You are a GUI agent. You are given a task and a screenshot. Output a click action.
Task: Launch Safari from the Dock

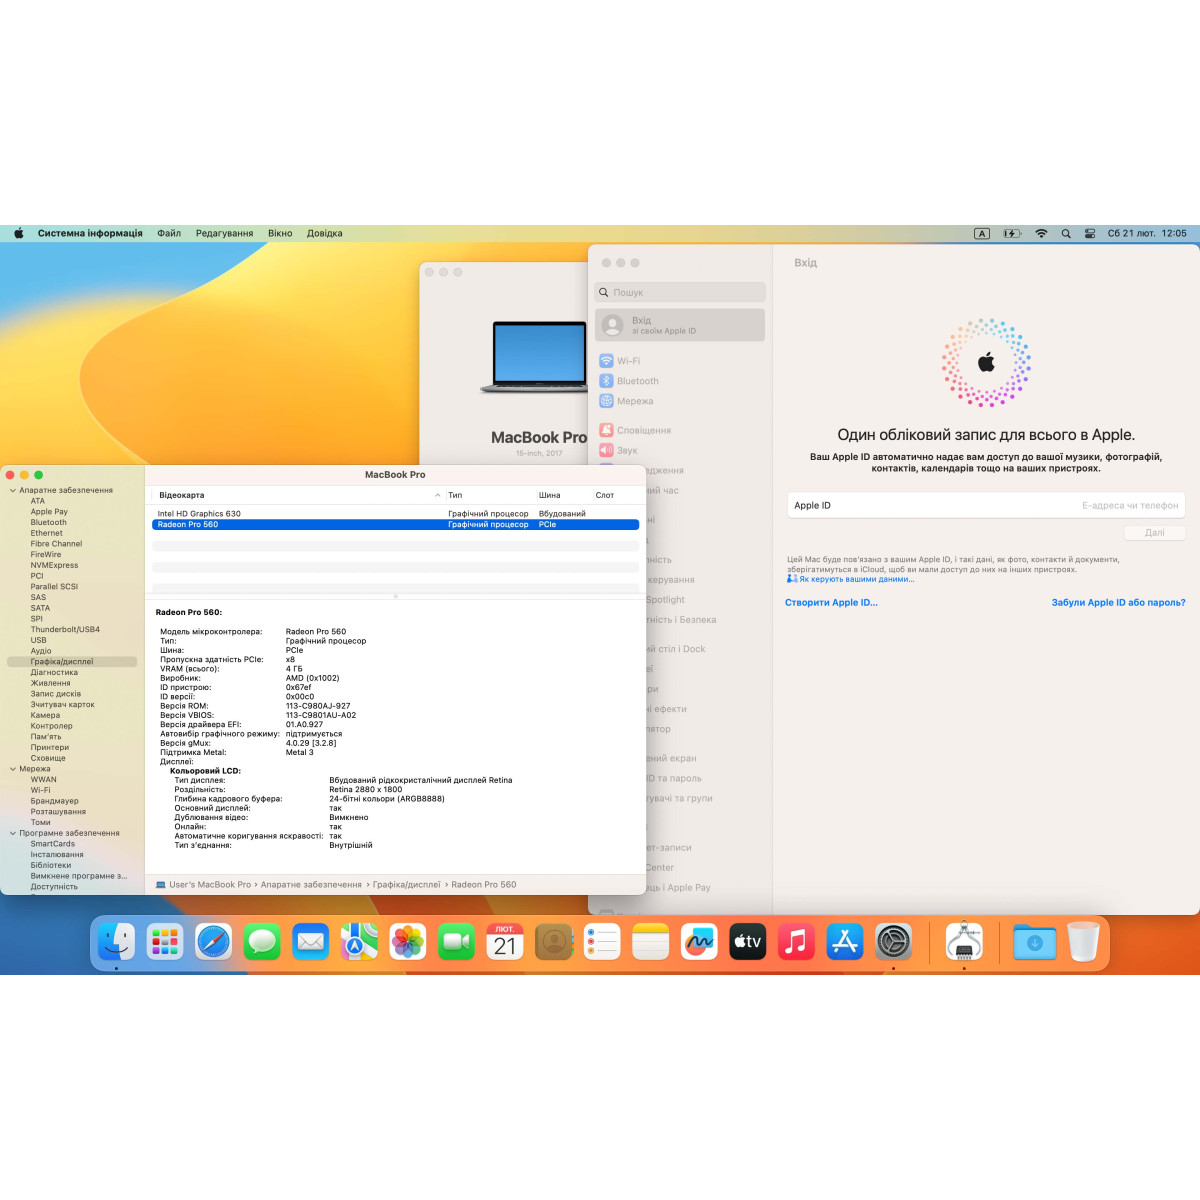pyautogui.click(x=213, y=941)
